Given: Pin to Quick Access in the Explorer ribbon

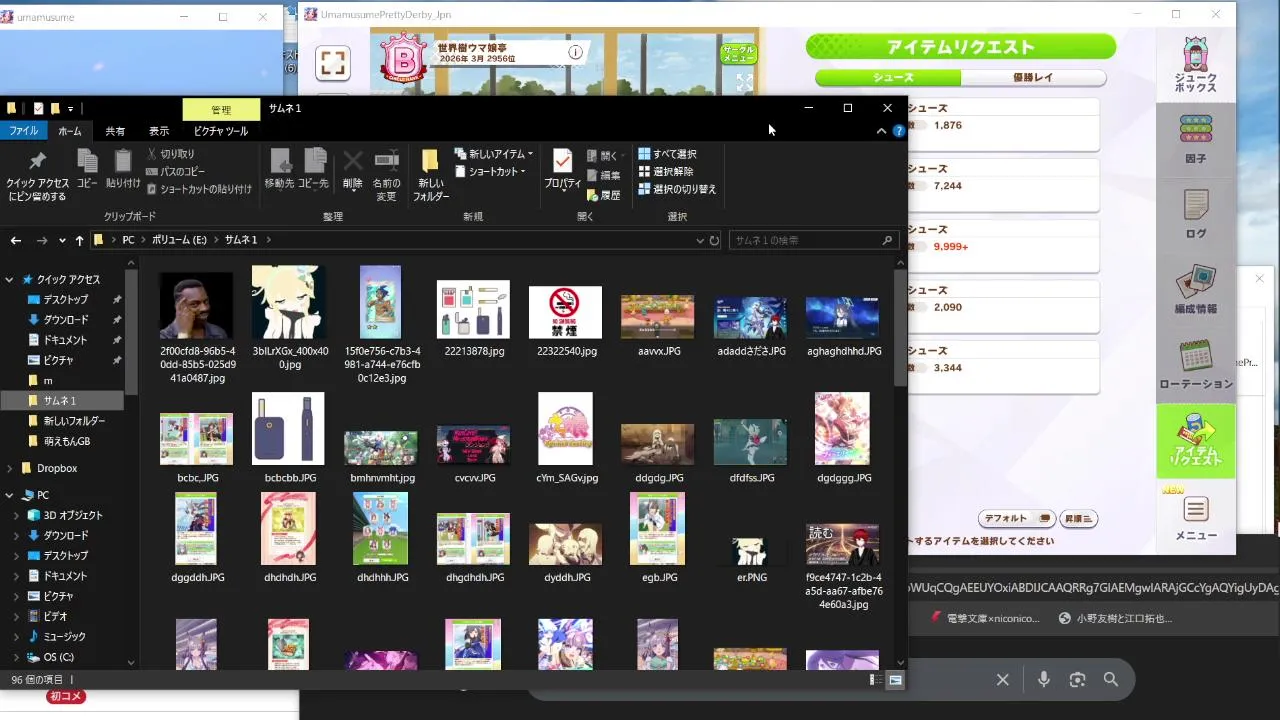Looking at the screenshot, I should coord(37,176).
